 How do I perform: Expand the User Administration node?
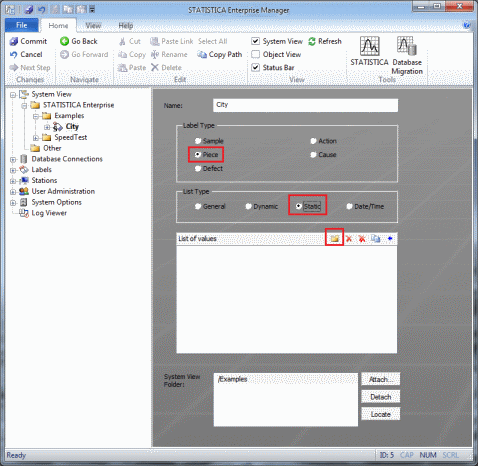13,192
